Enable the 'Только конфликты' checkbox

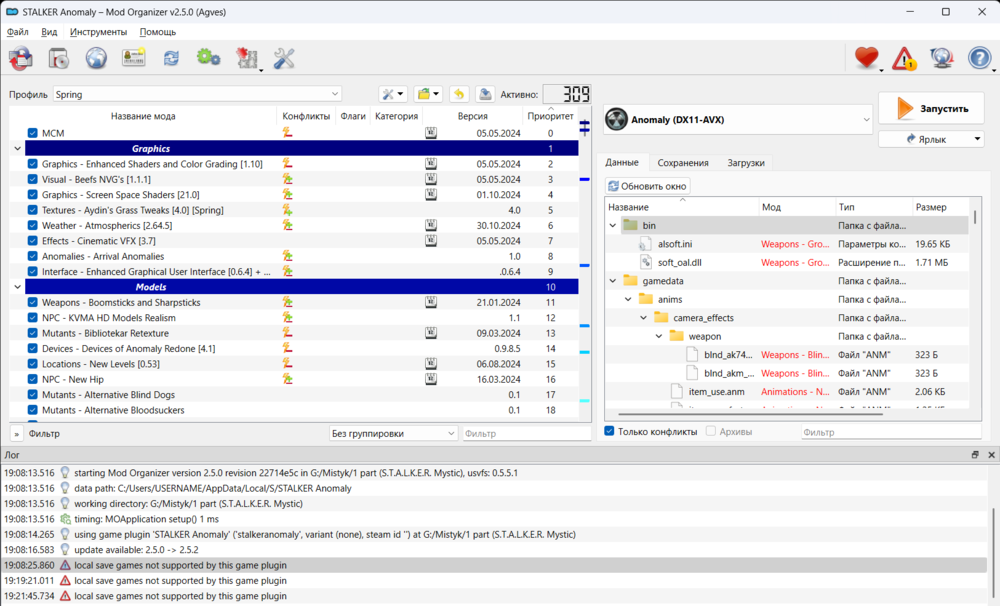(x=608, y=431)
